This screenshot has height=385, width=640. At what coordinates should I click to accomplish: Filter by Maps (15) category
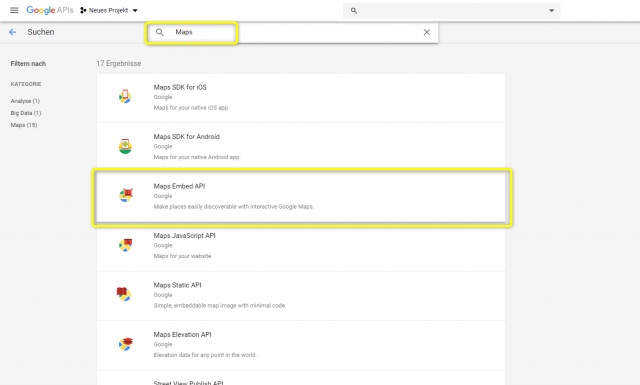(24, 125)
